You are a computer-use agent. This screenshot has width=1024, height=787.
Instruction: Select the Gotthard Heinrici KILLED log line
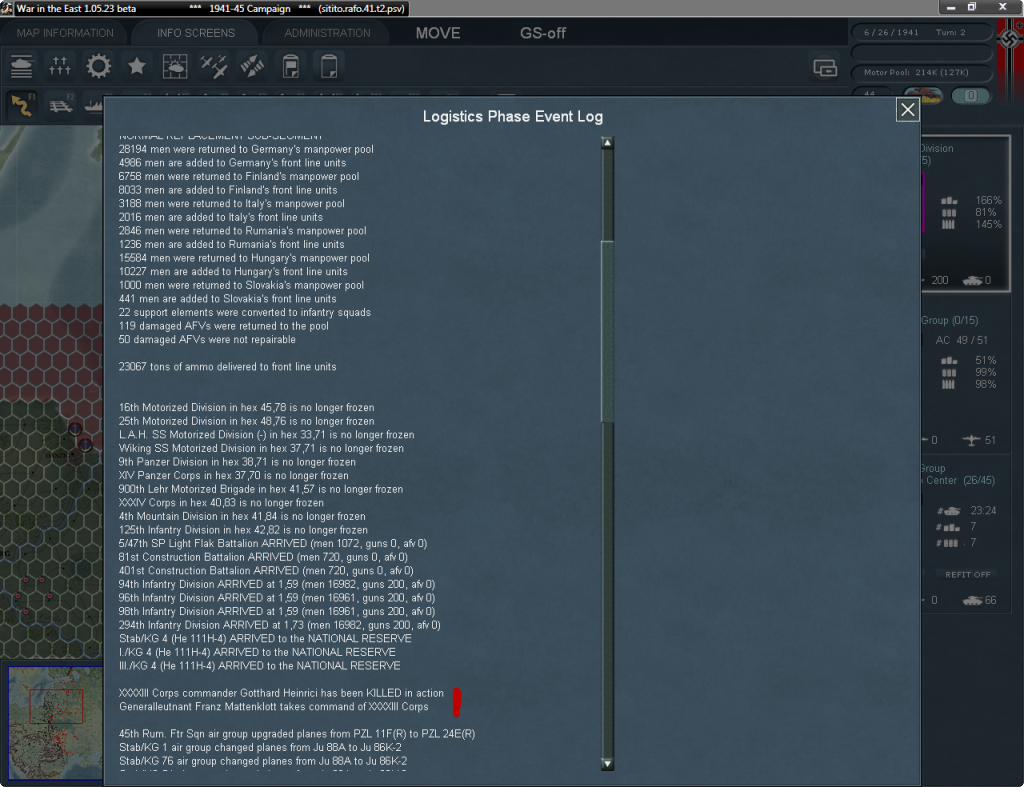pos(281,693)
